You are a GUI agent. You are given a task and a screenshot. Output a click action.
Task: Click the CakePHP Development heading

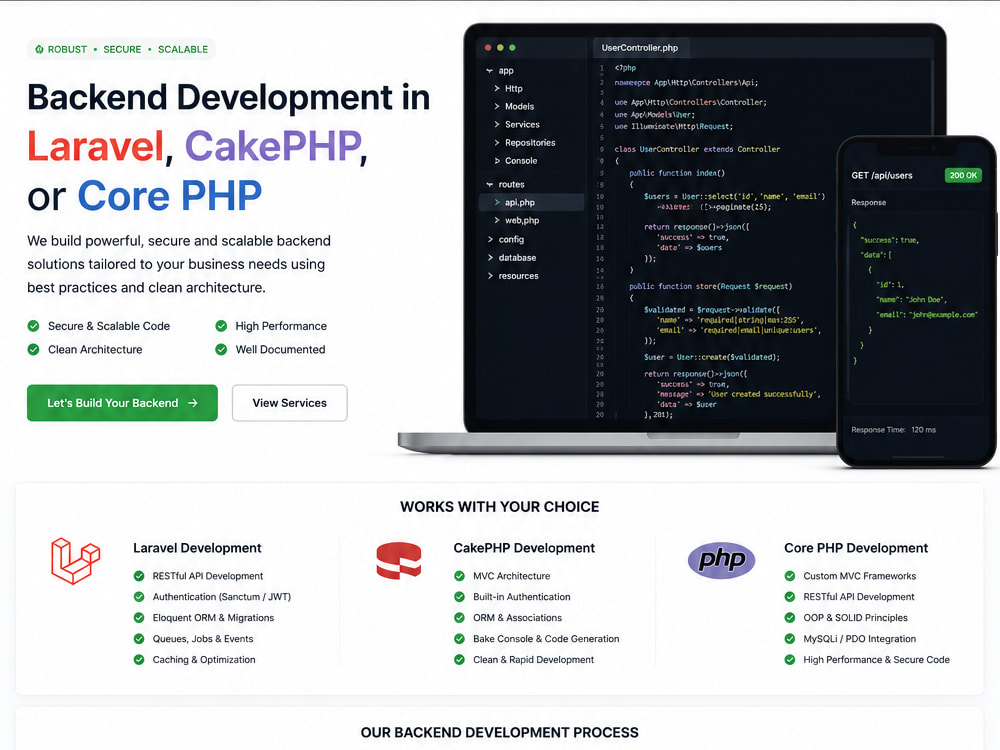tap(524, 548)
